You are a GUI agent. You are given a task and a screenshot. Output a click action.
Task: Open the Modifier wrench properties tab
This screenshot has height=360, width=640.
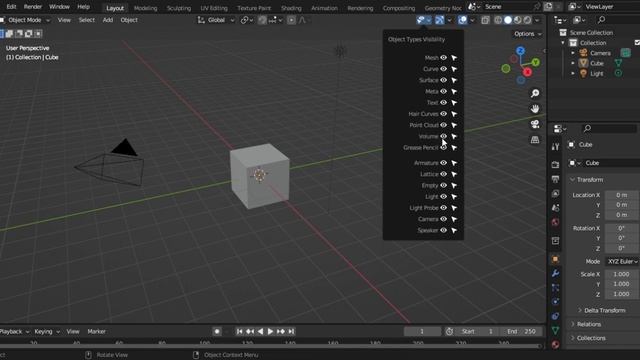555,273
